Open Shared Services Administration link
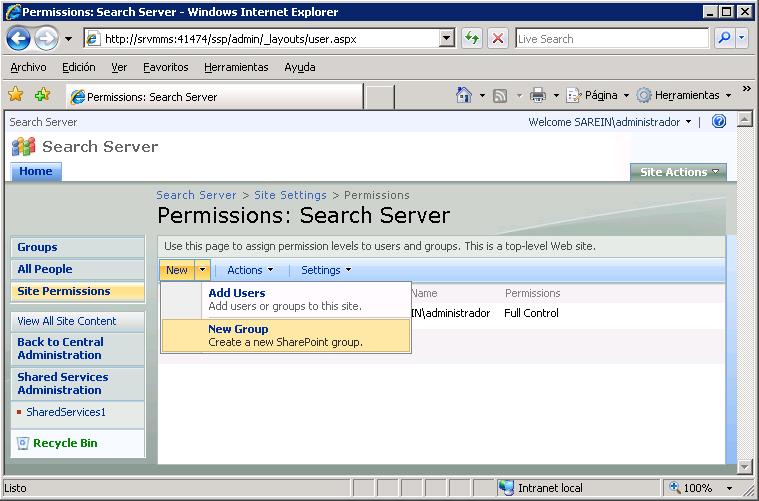 coord(63,383)
